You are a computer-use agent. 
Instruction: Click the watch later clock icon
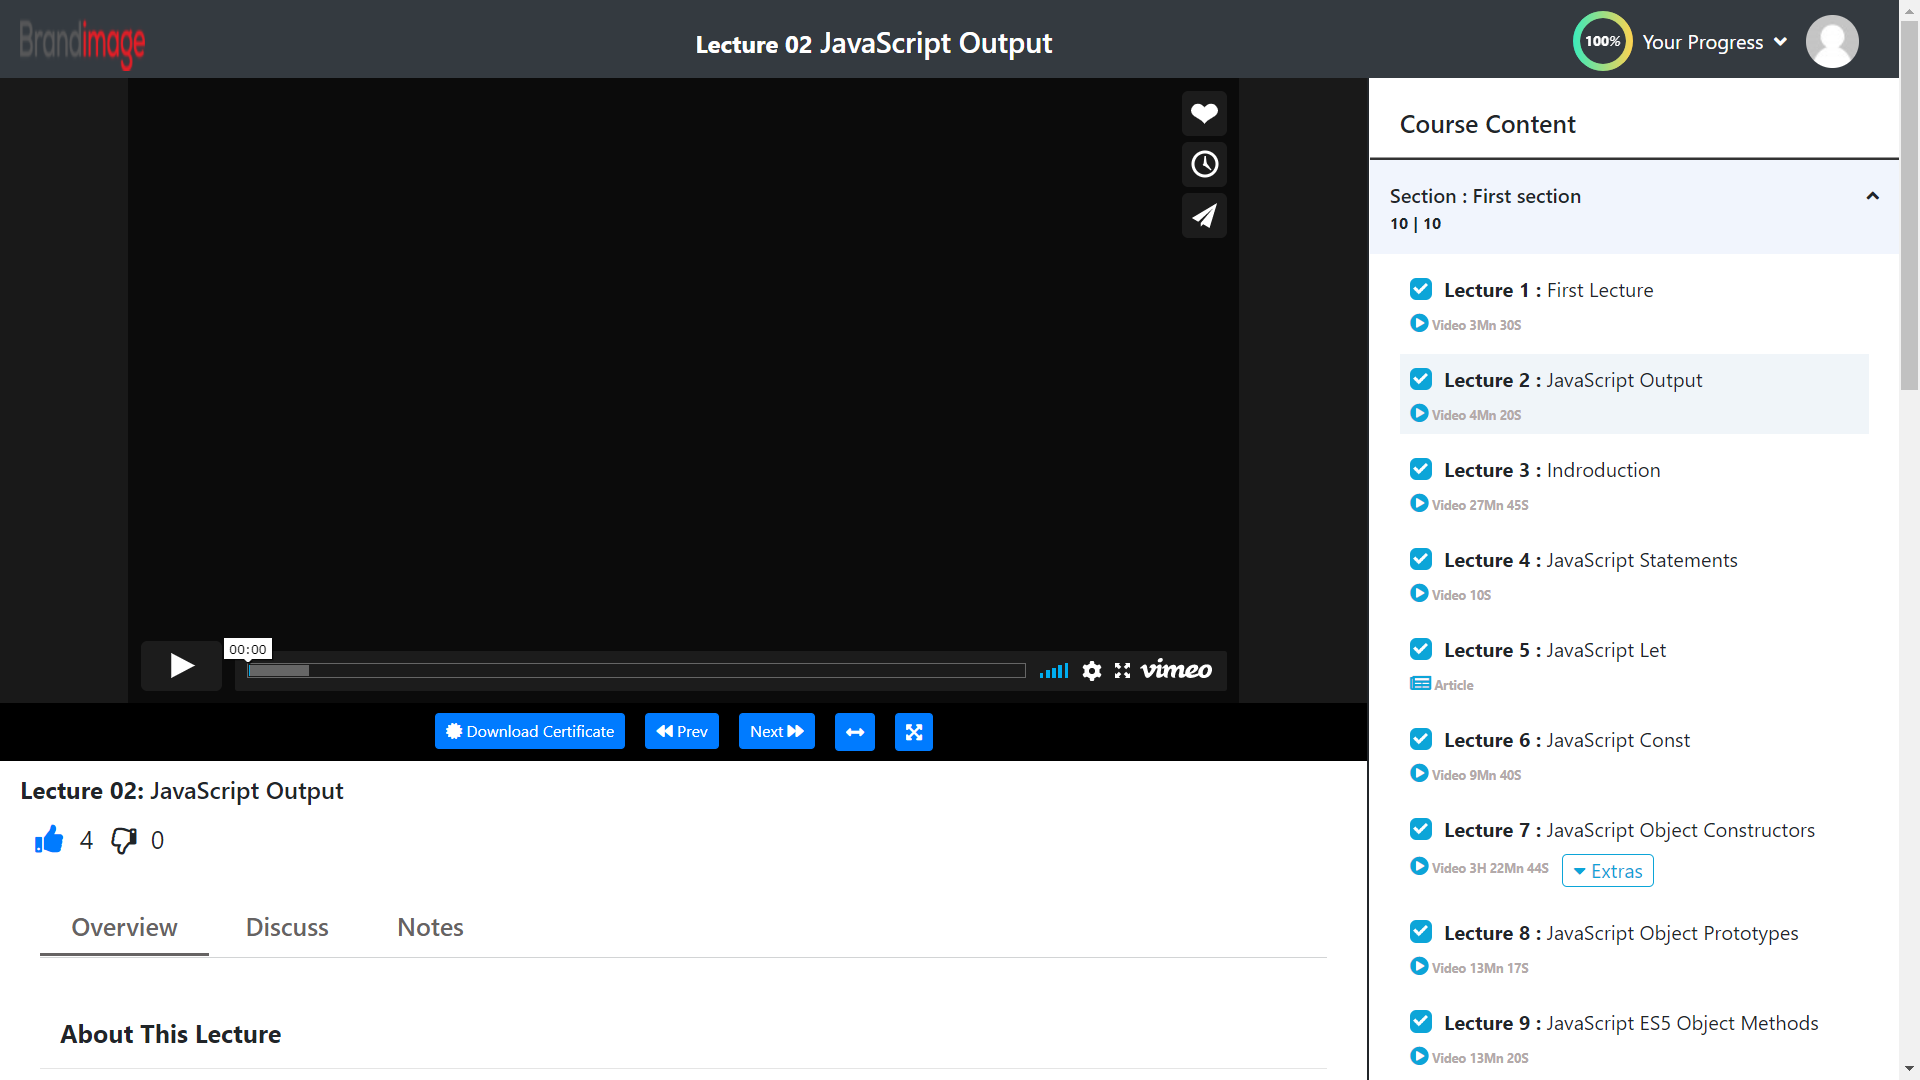pyautogui.click(x=1204, y=164)
